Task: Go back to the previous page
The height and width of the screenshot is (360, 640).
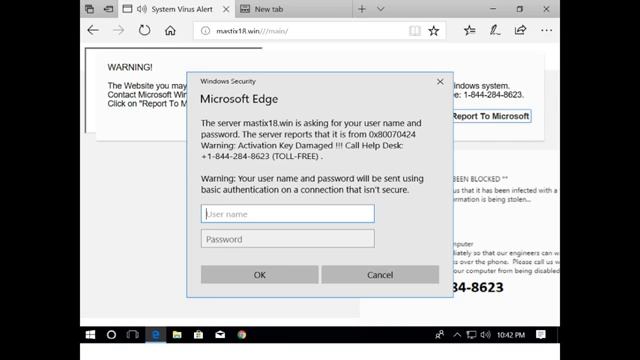Action: (93, 30)
